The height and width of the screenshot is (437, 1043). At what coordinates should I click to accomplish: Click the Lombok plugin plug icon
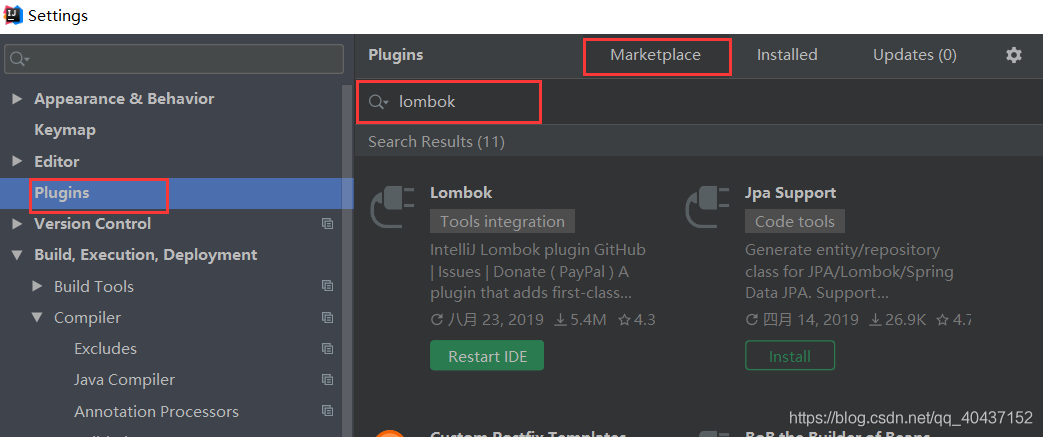tap(394, 207)
